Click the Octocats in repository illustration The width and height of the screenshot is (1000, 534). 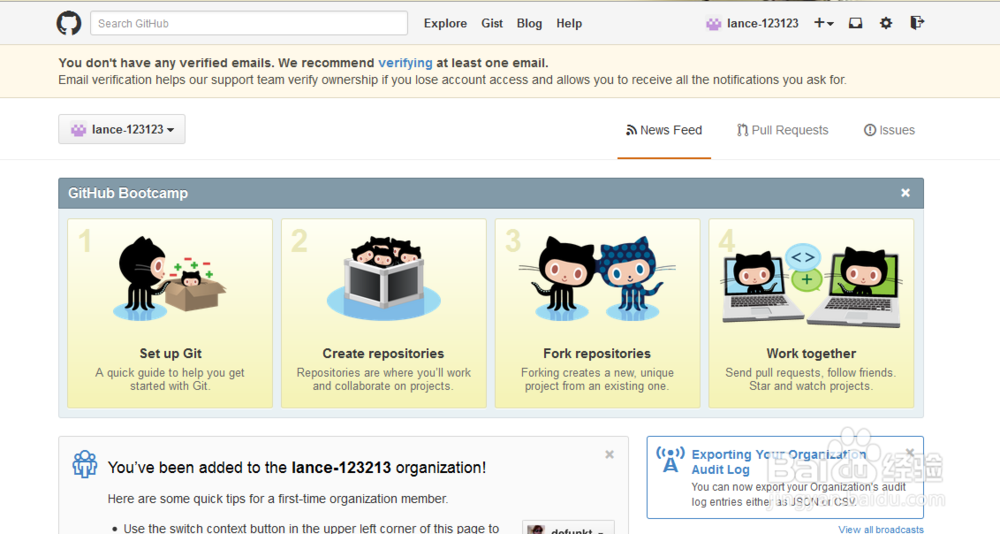coord(384,279)
